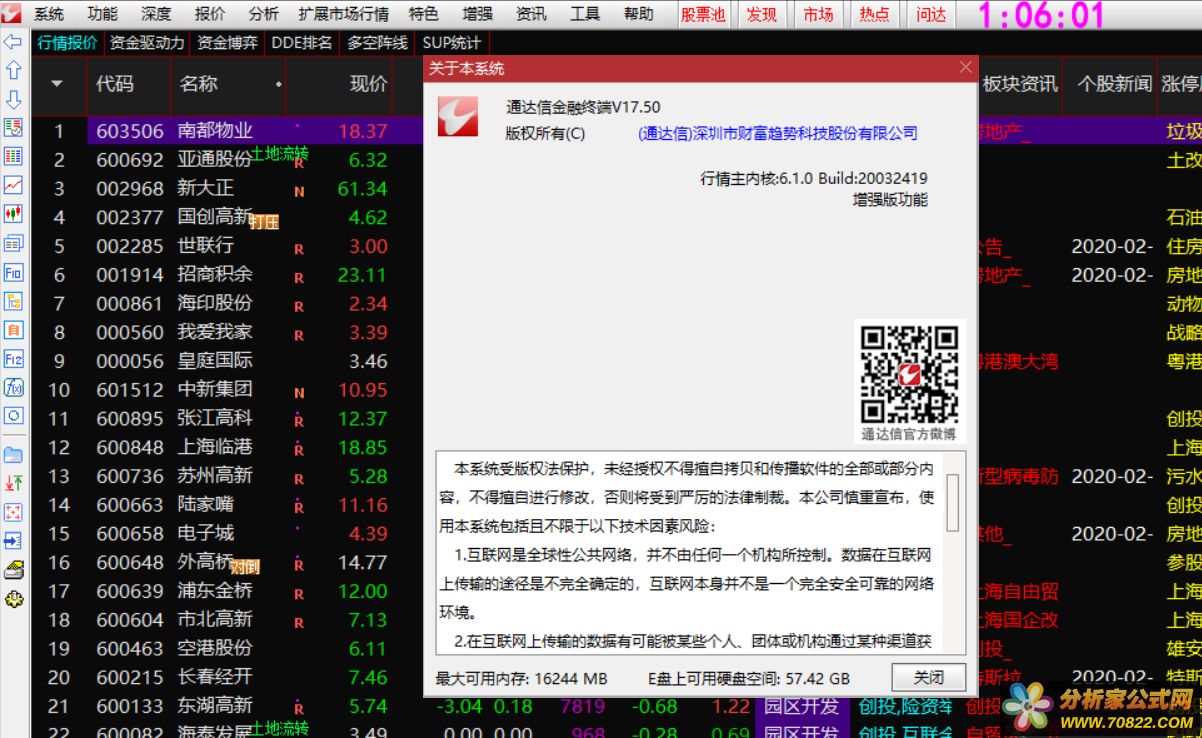Click the down arrow icon in left sidebar
The image size is (1202, 738).
point(13,99)
